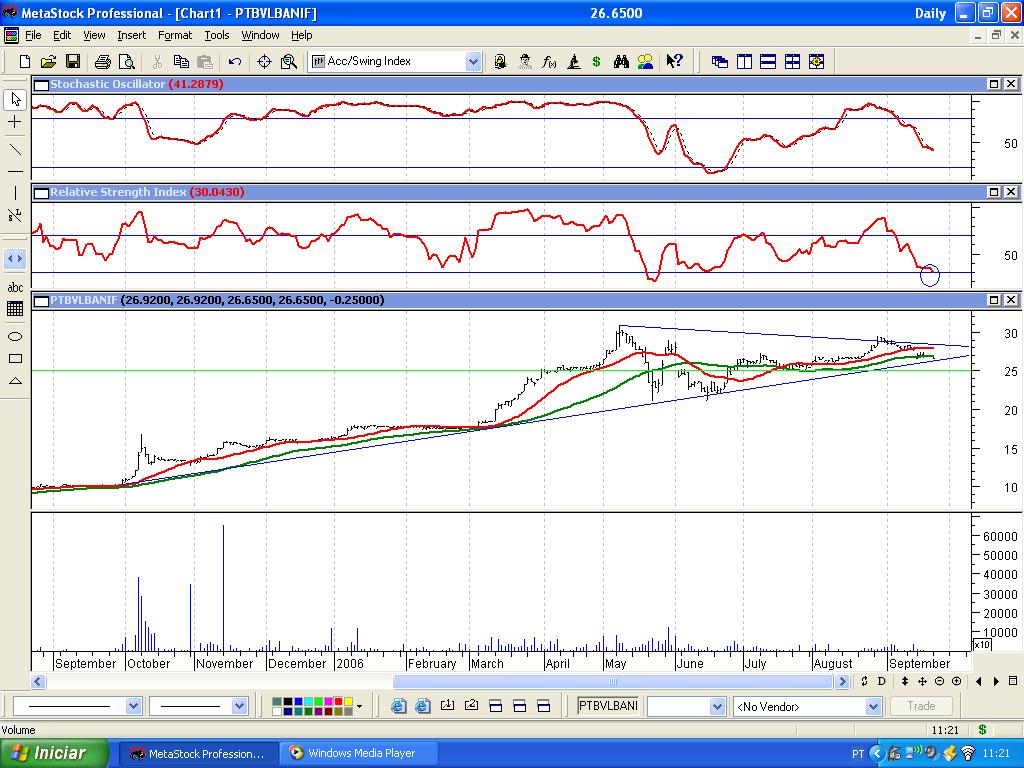The image size is (1024, 768).
Task: Open the Format menu
Action: coord(174,35)
